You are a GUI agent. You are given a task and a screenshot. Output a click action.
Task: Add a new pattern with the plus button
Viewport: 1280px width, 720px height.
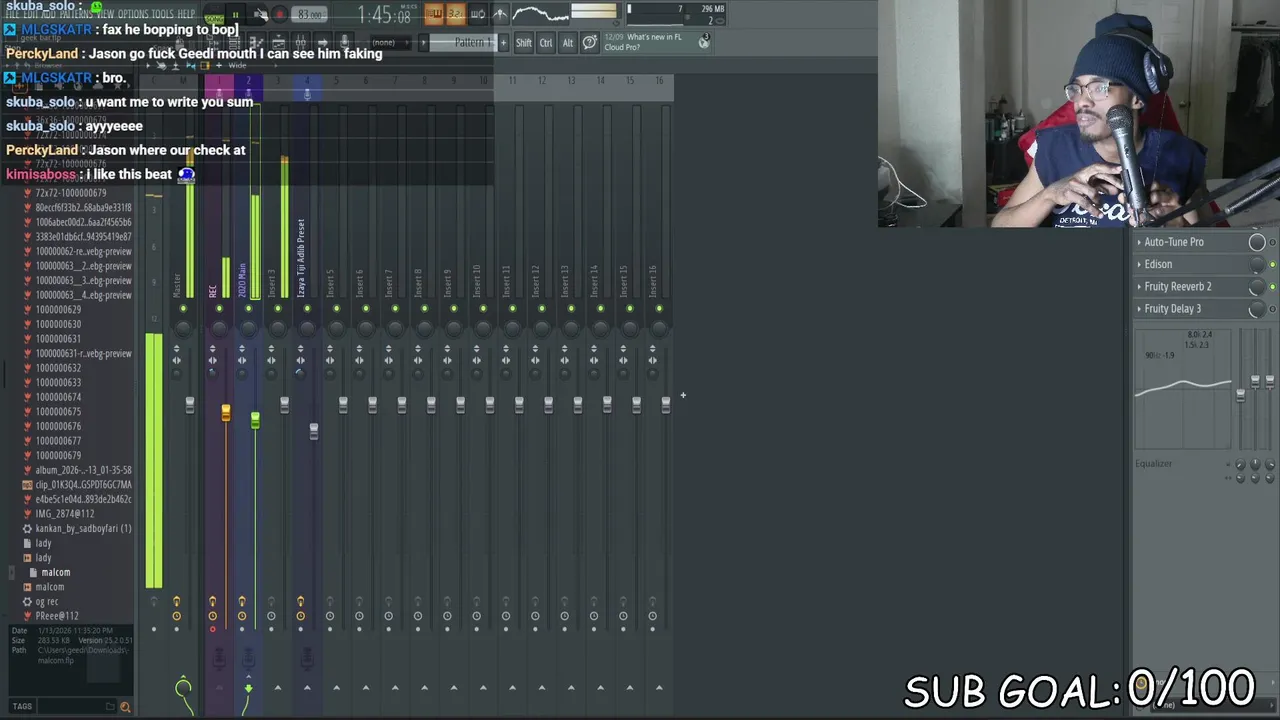503,42
